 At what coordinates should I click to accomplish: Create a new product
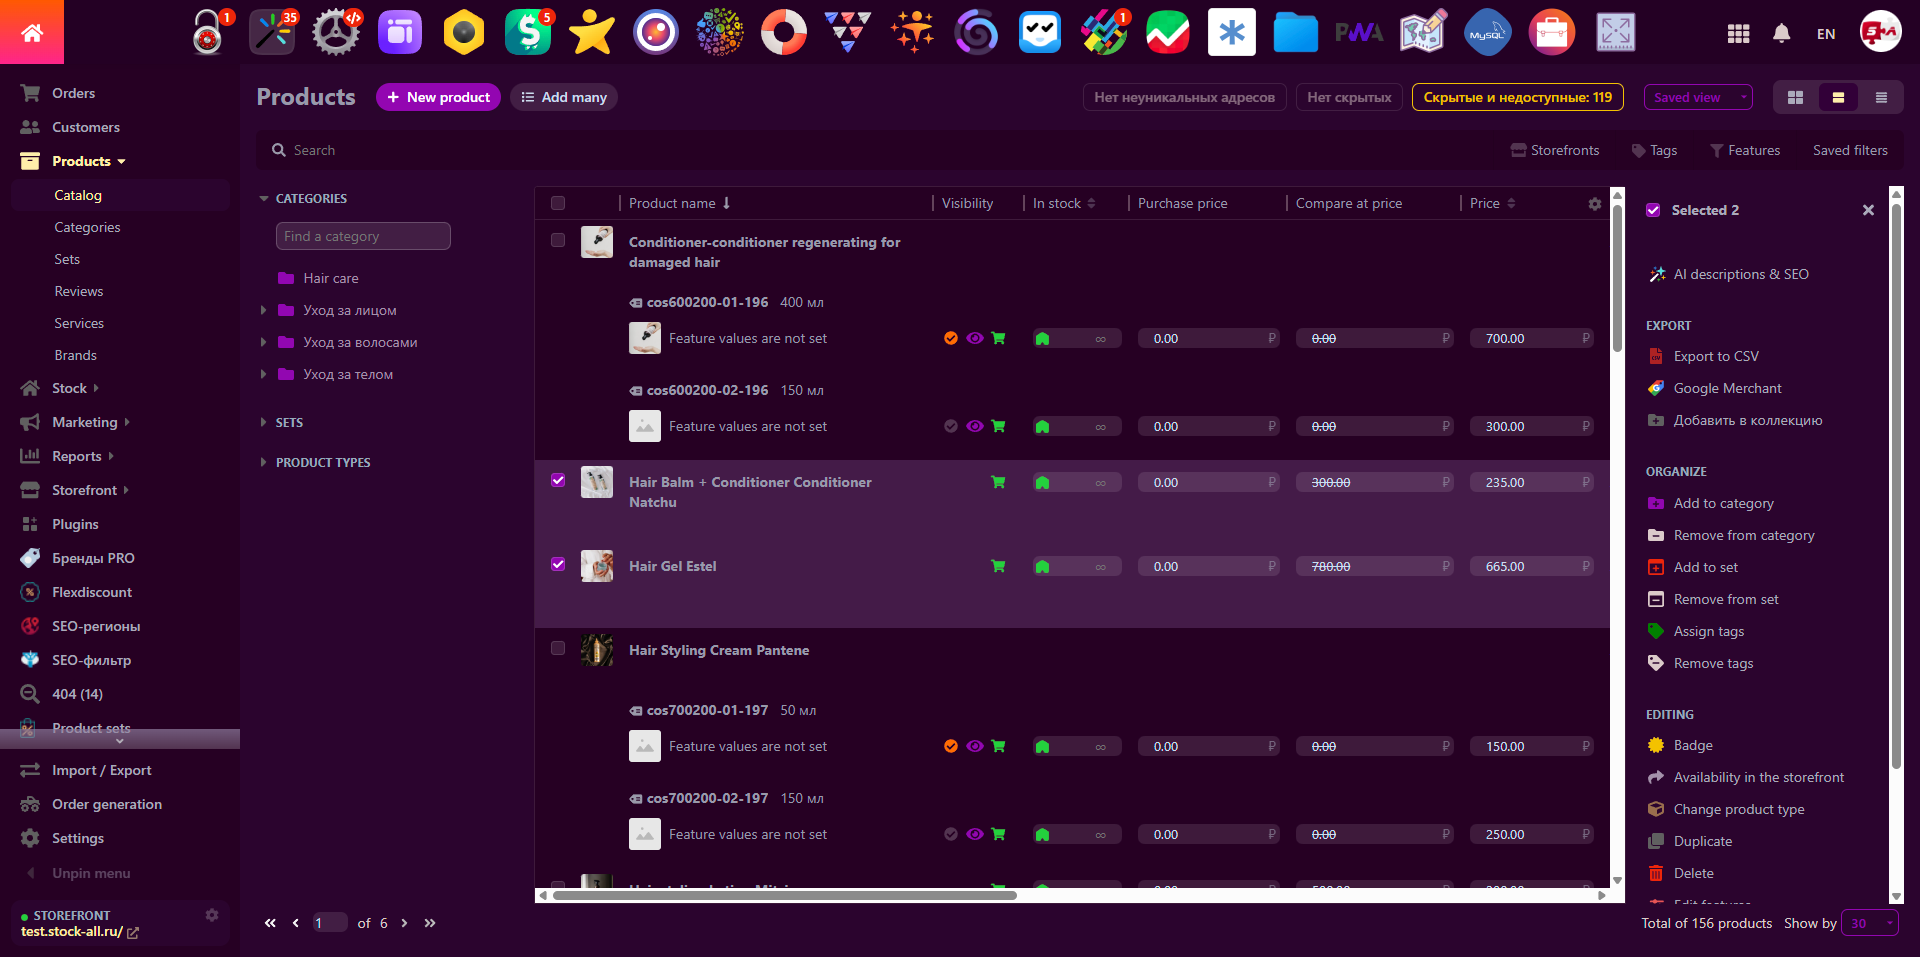(x=438, y=97)
